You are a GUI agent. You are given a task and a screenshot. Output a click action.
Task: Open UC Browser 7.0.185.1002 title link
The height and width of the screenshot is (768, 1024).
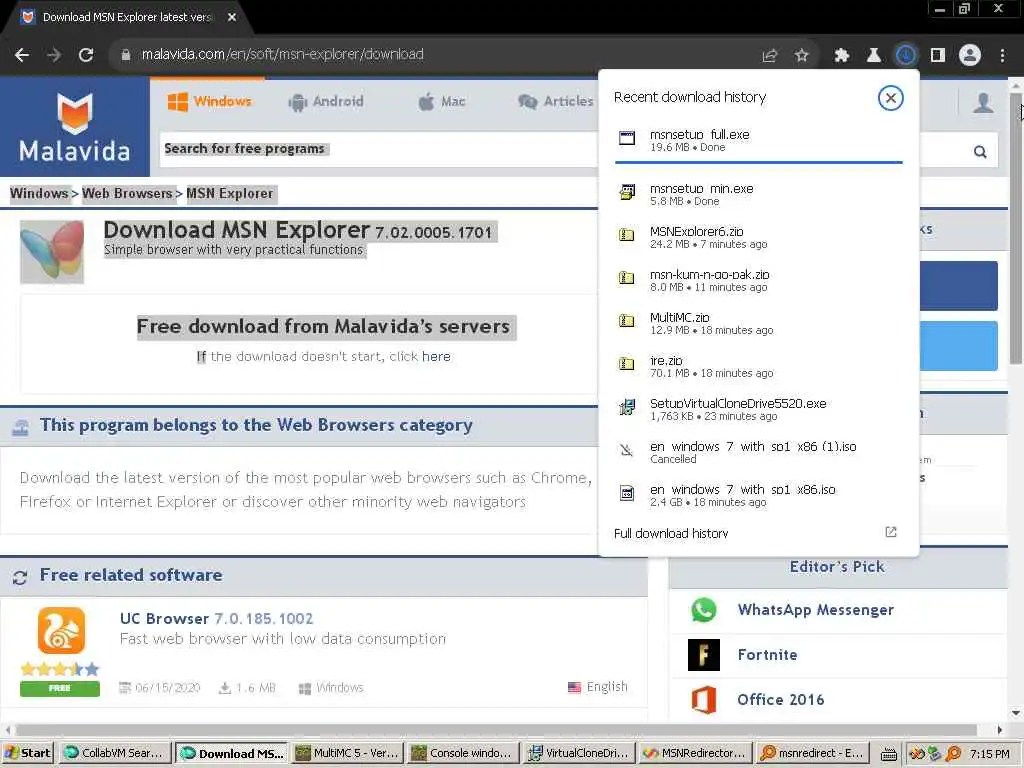(x=216, y=618)
